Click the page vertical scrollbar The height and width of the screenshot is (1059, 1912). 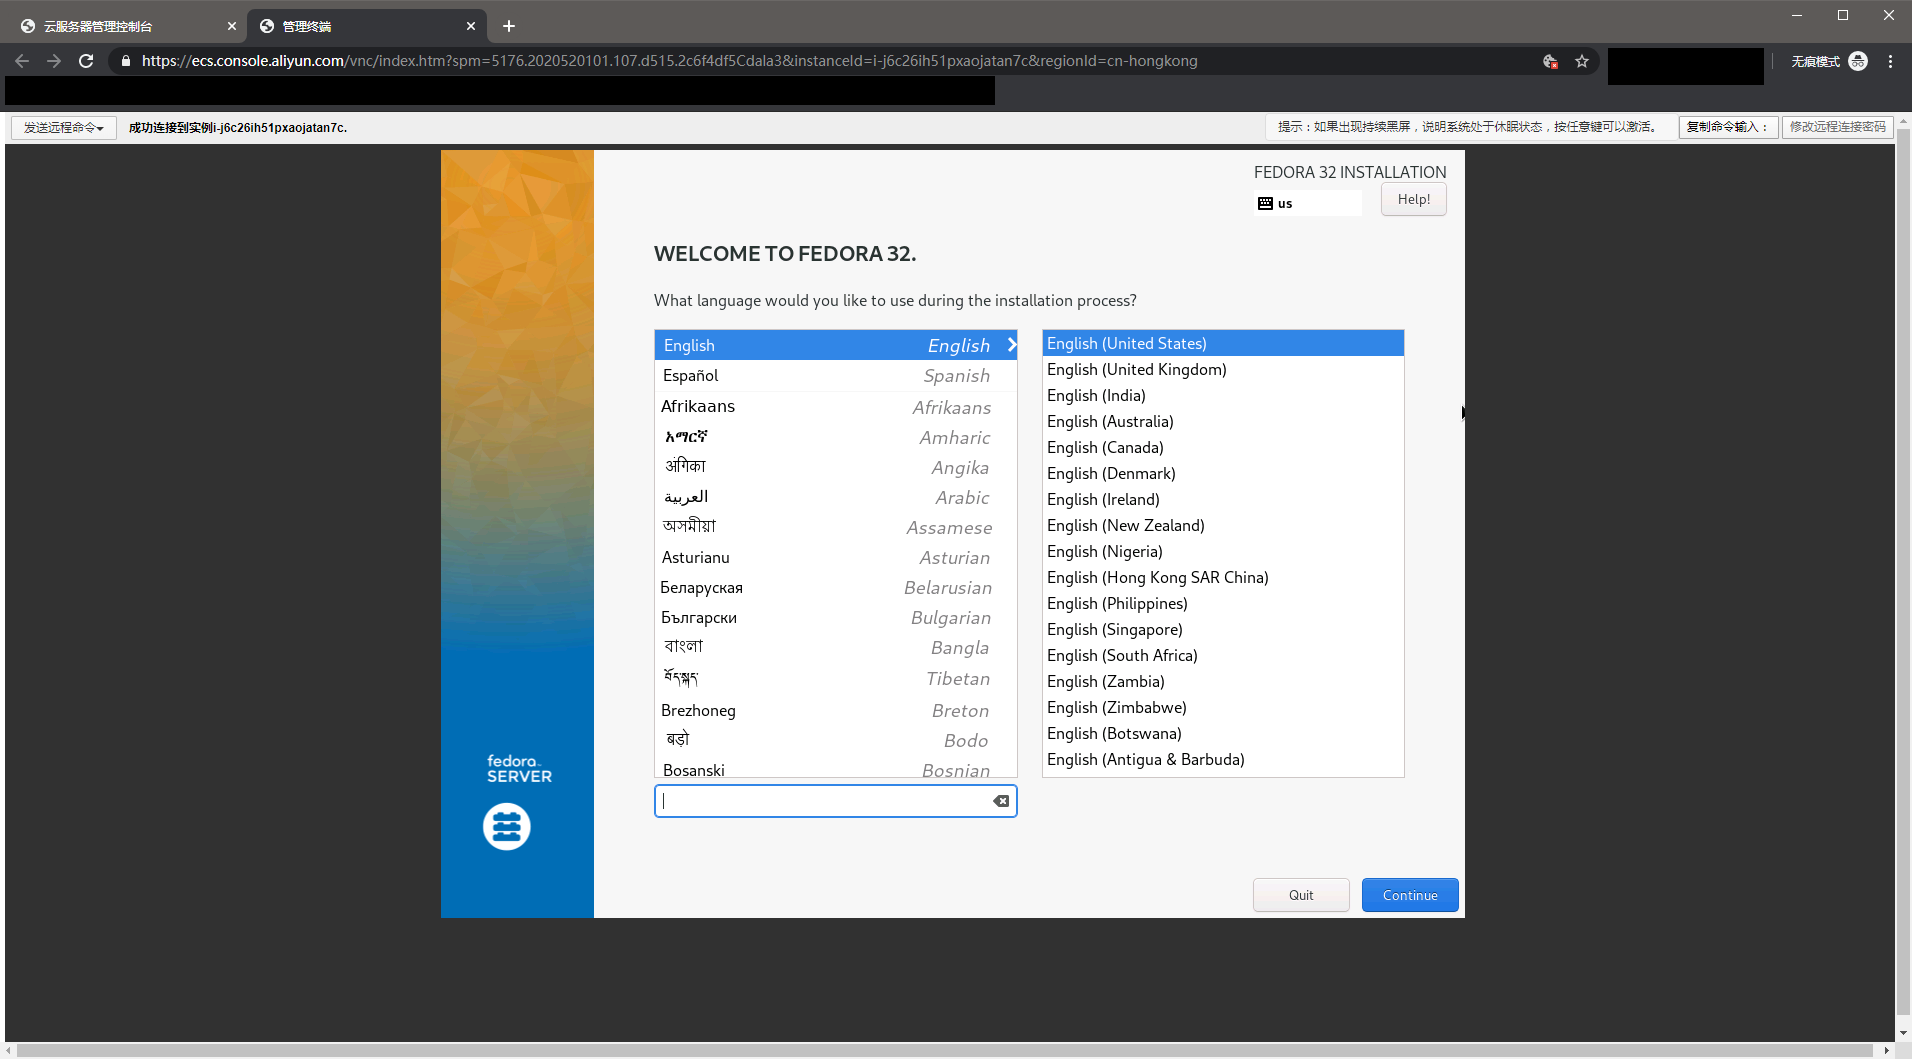coord(1903,570)
